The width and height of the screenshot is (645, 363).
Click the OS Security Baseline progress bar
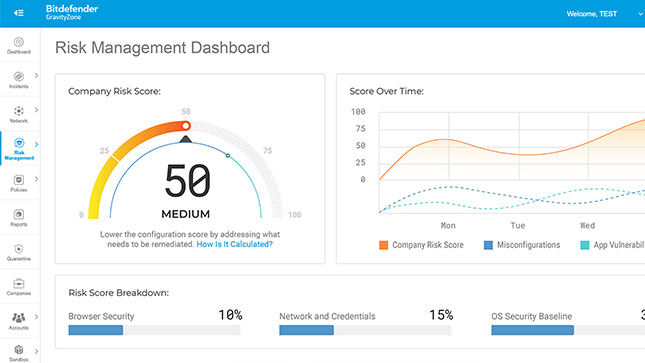tap(568, 330)
